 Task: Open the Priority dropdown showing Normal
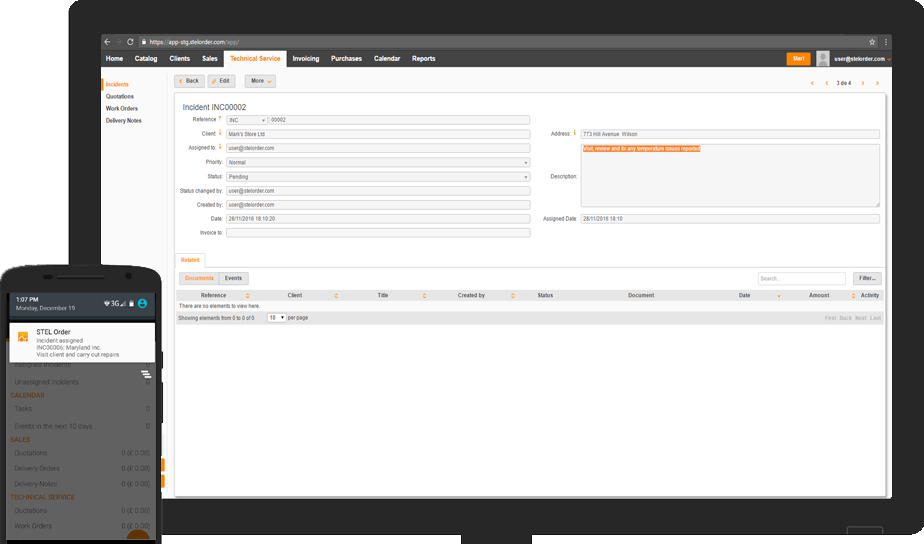[x=378, y=162]
